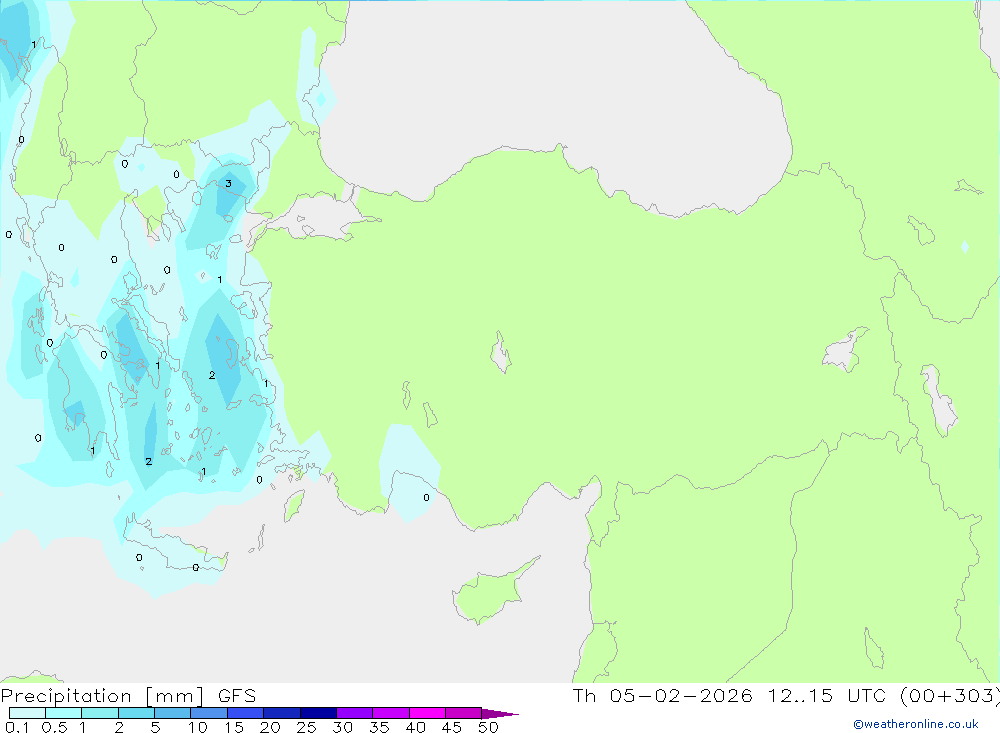
Task: Click the legend scale label "25"
Action: click(x=306, y=727)
